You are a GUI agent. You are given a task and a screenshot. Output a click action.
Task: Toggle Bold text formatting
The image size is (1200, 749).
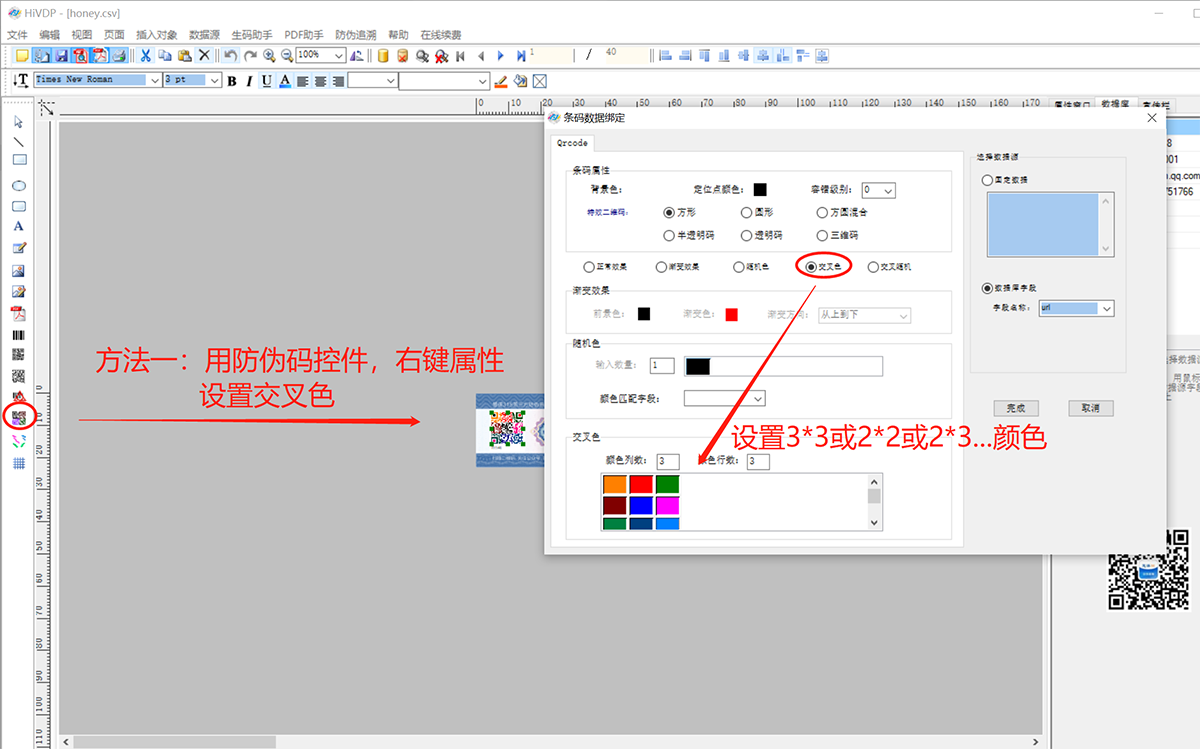(x=232, y=81)
